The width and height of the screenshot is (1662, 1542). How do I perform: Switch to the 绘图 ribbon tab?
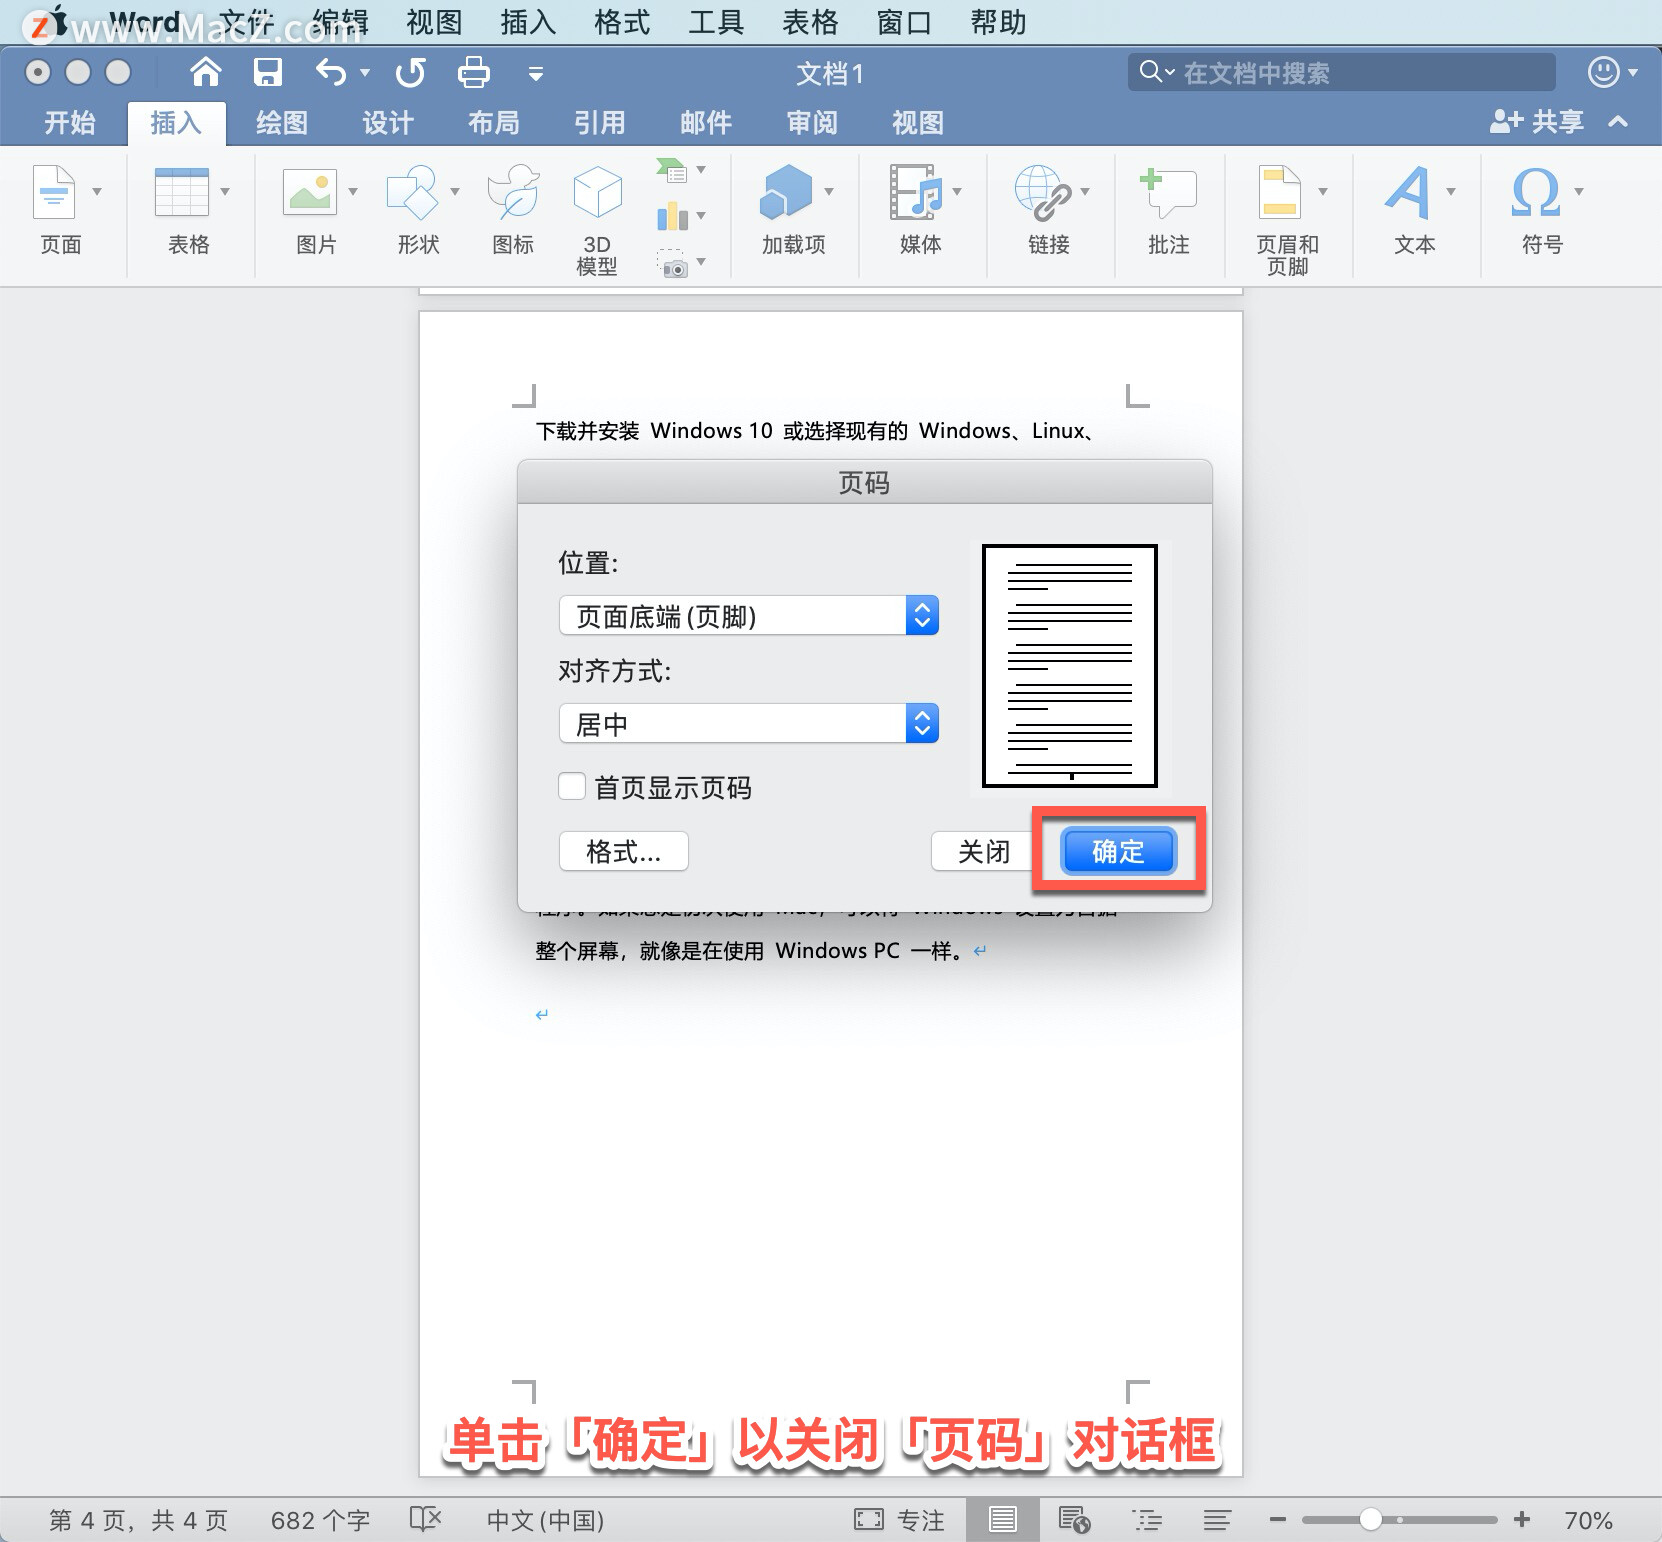click(x=282, y=122)
